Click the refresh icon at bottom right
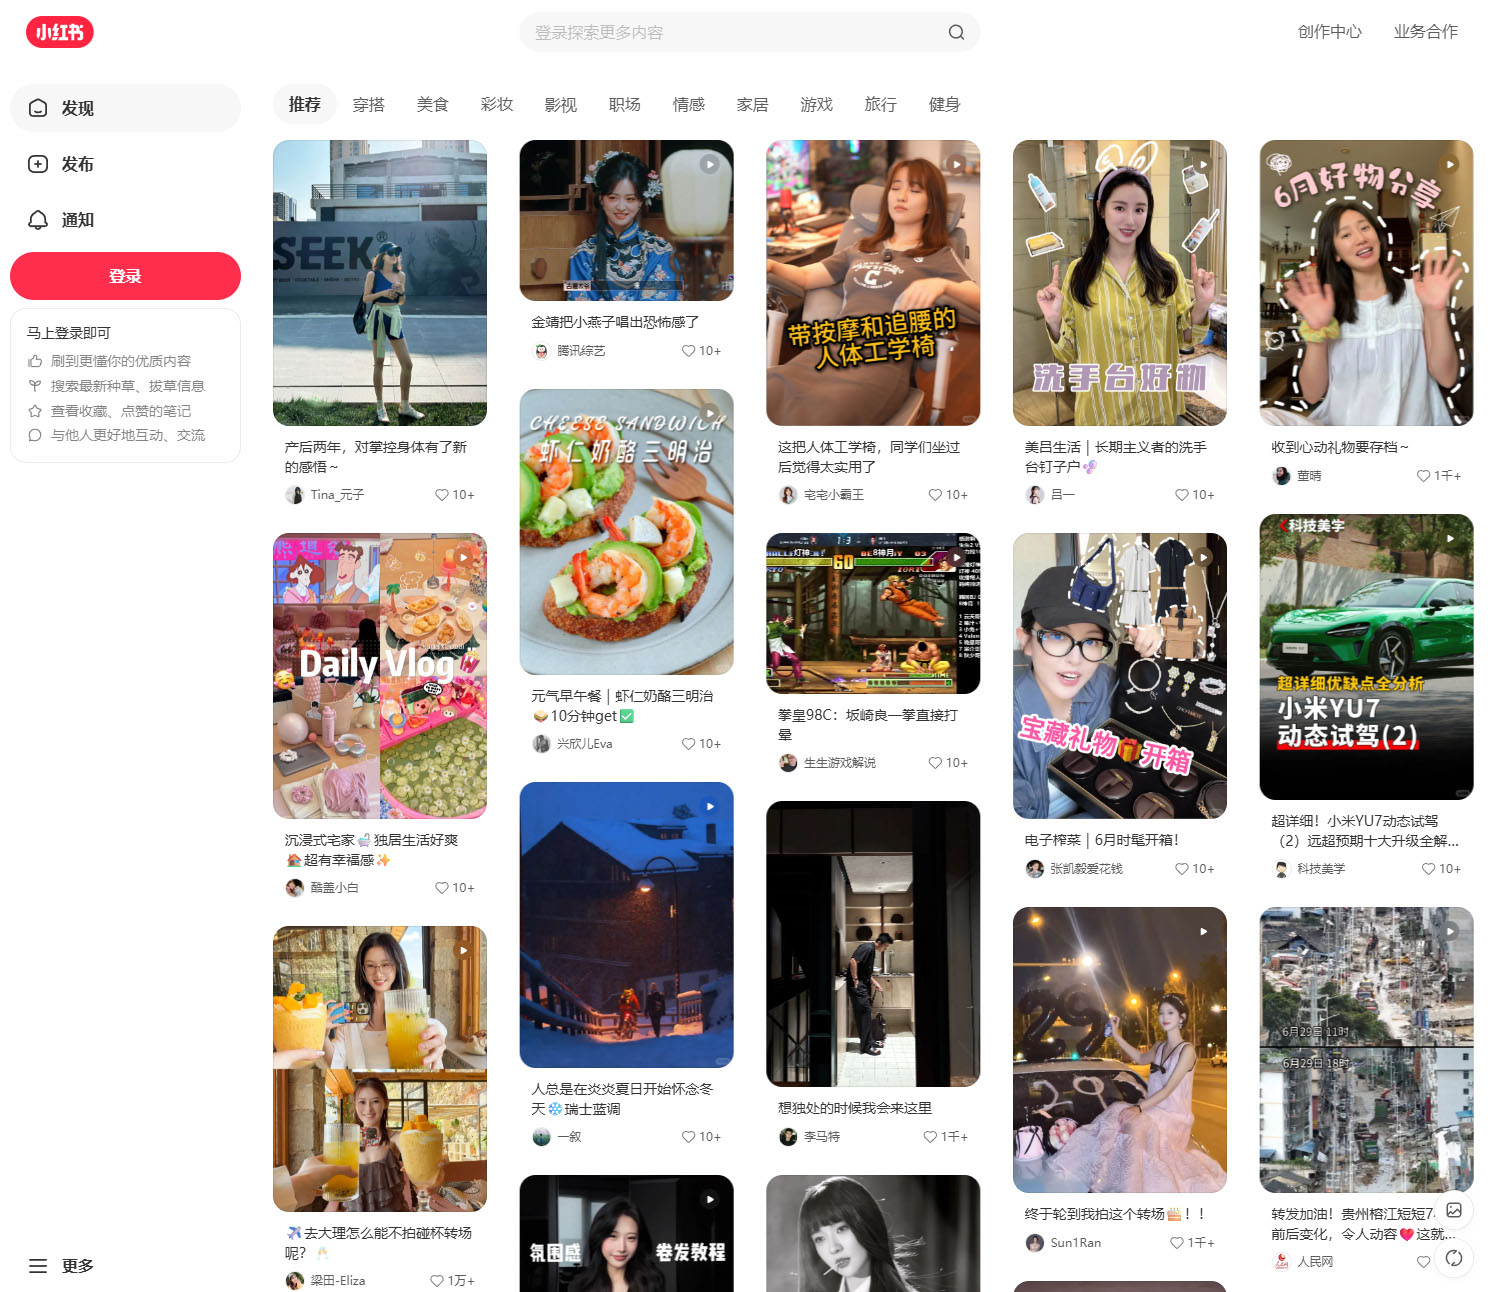The width and height of the screenshot is (1493, 1292). [1454, 1257]
